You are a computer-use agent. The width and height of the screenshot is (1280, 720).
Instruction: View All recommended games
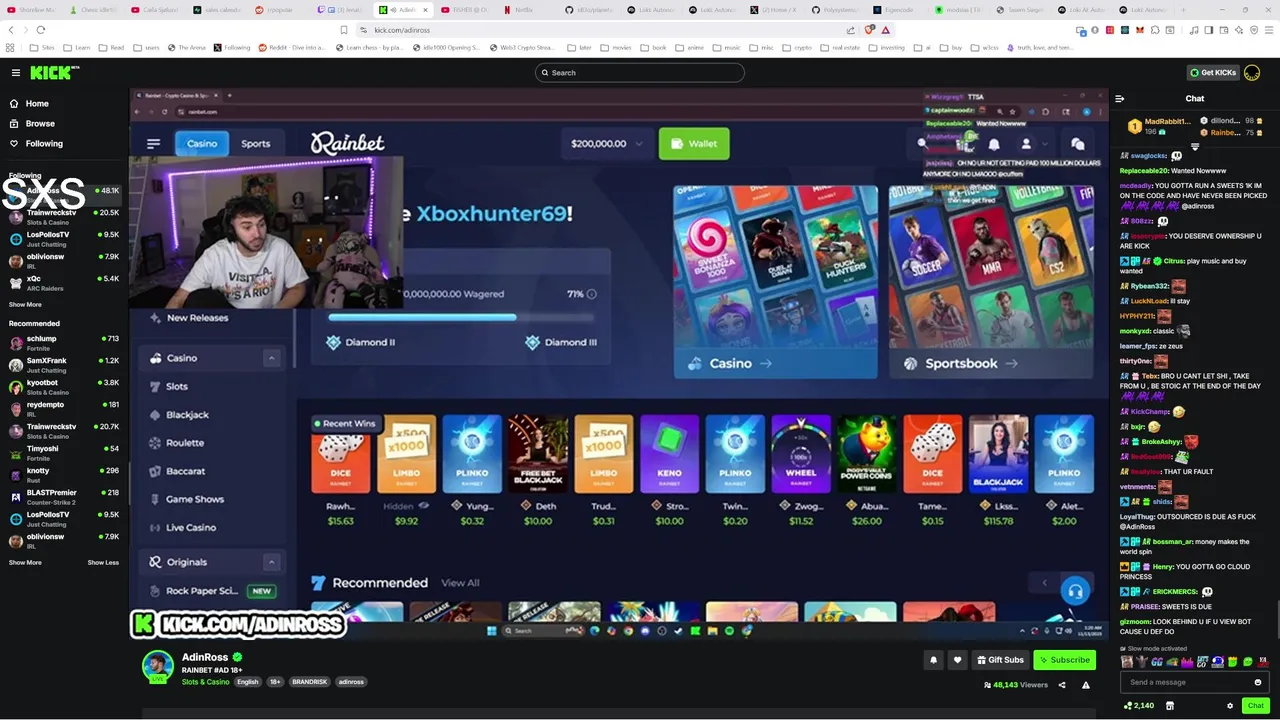(x=460, y=583)
